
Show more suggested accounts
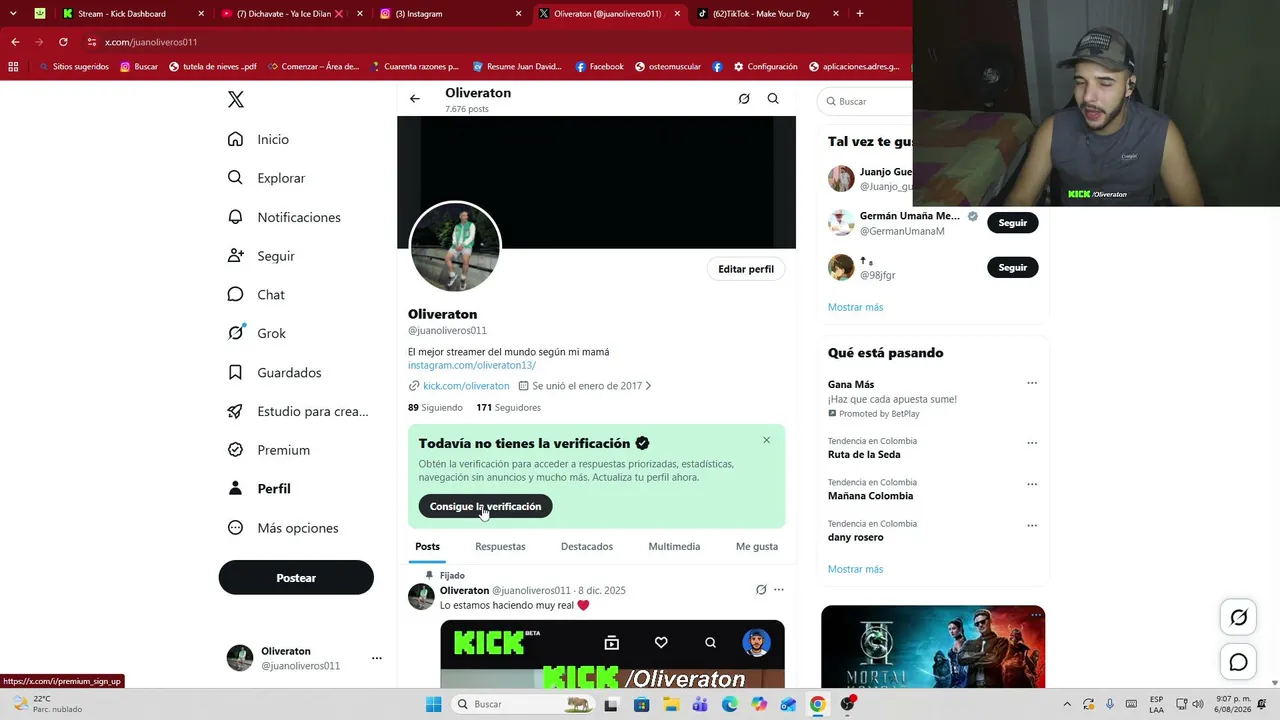point(855,307)
